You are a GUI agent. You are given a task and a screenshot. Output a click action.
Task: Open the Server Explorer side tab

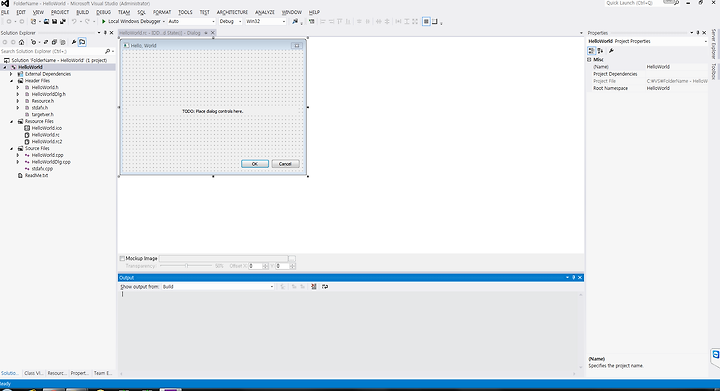coord(714,44)
